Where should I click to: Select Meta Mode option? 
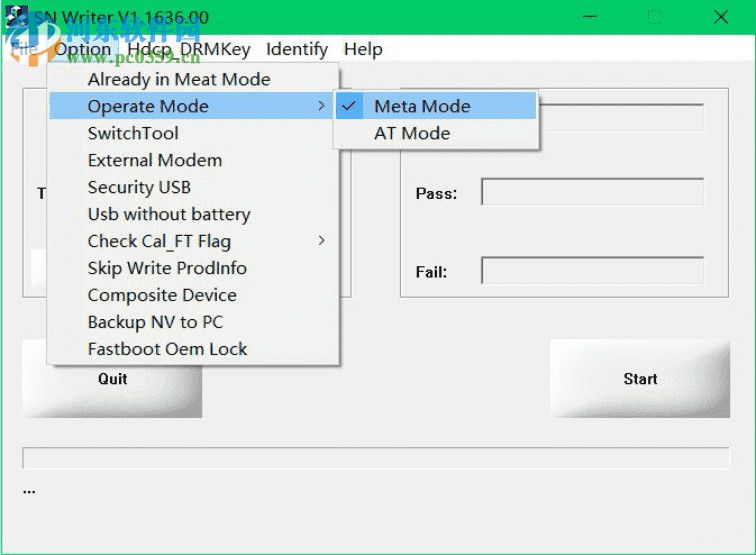point(436,106)
